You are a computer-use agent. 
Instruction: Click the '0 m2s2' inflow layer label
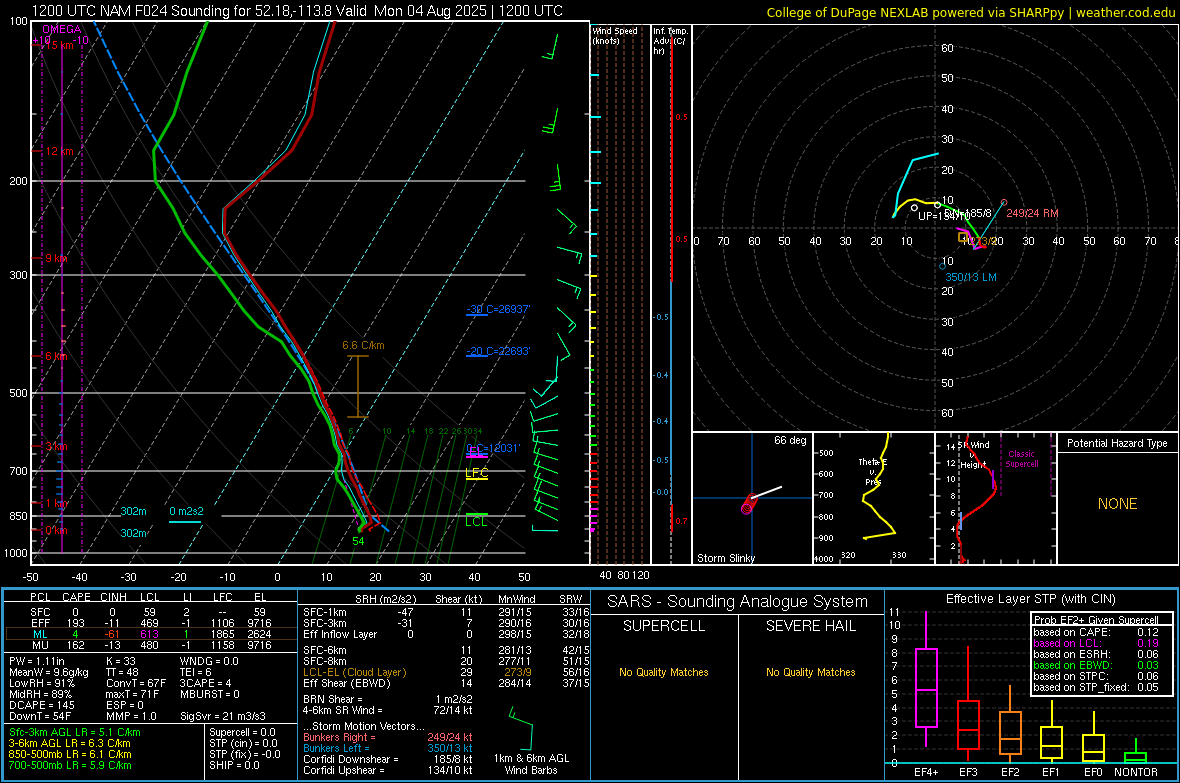(x=186, y=511)
